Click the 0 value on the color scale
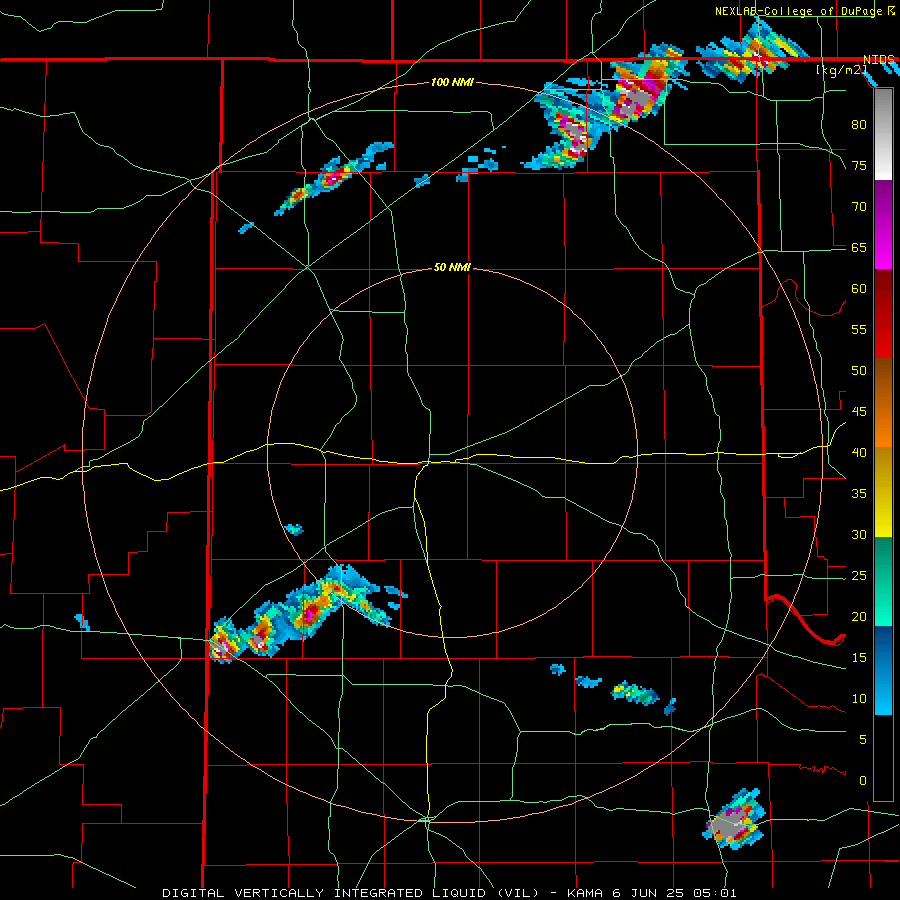 (863, 781)
